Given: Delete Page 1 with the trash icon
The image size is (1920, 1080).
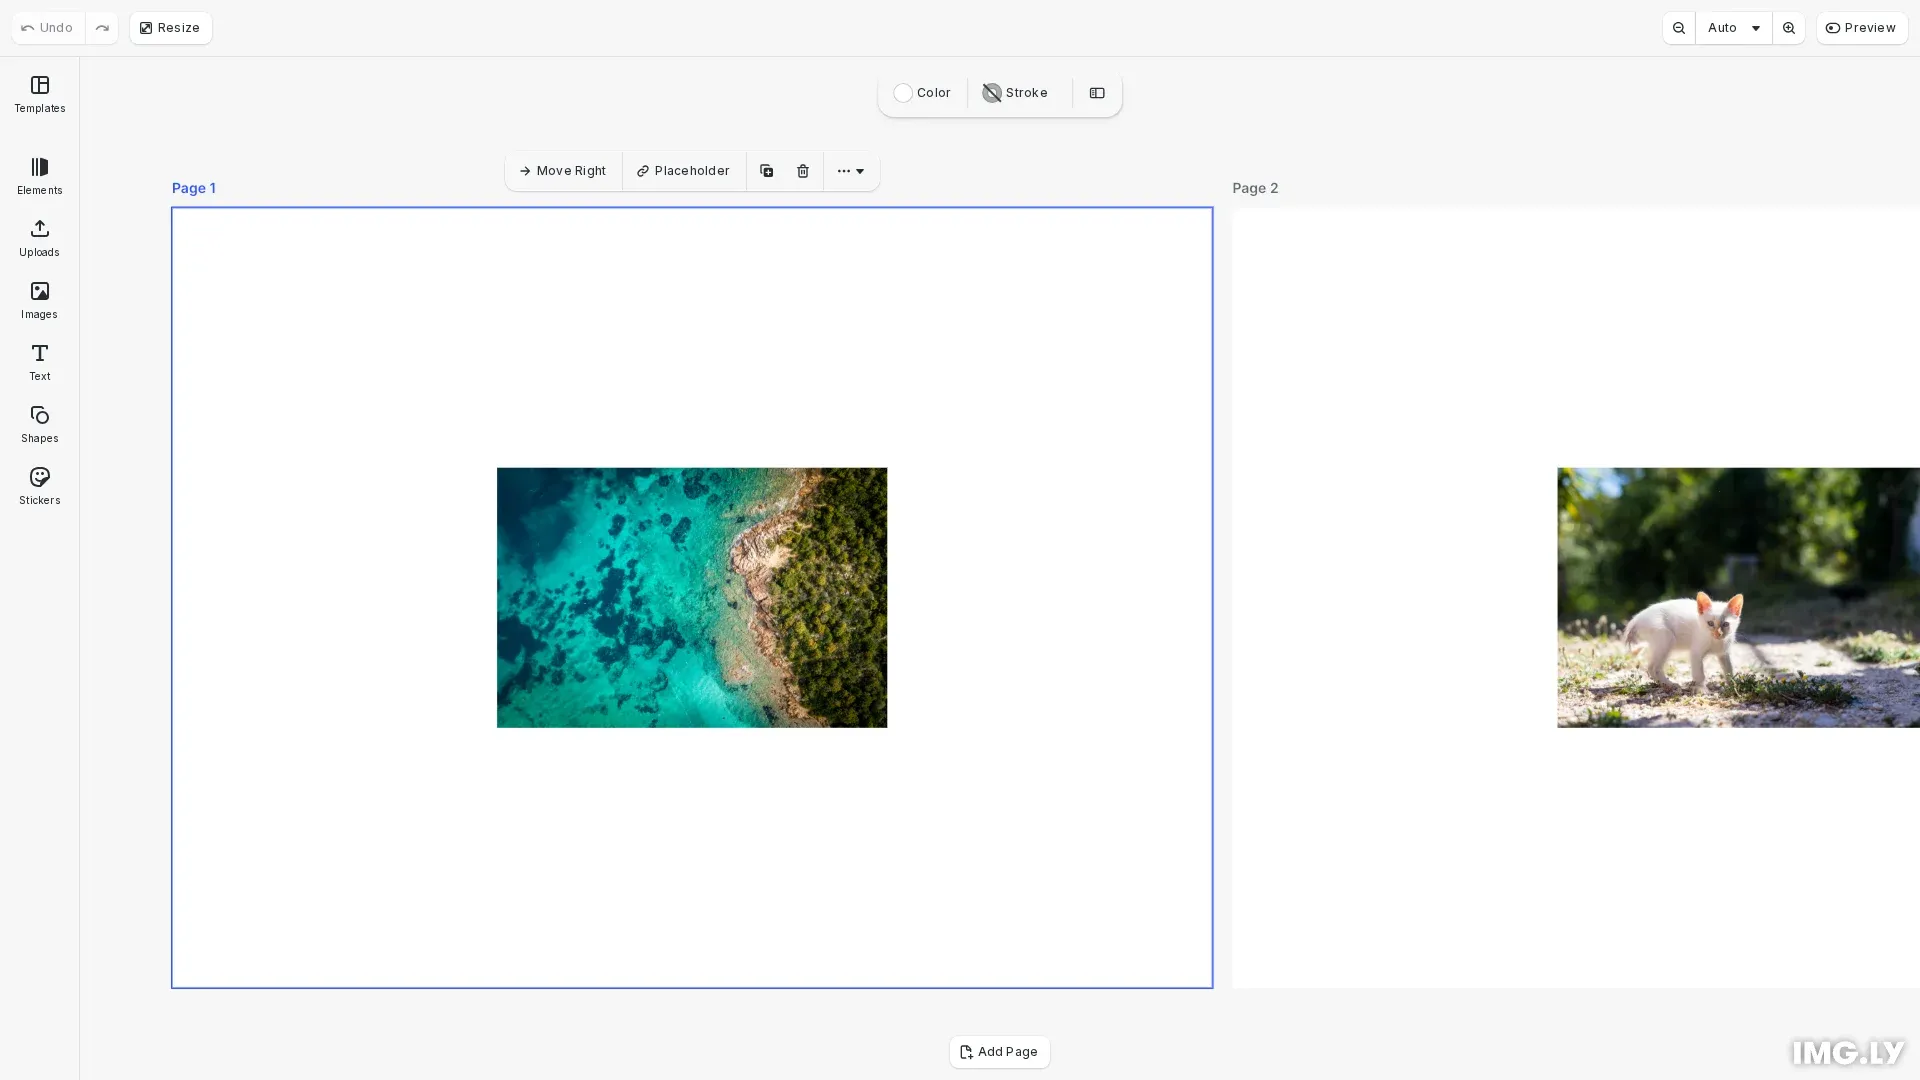Looking at the screenshot, I should coord(802,171).
